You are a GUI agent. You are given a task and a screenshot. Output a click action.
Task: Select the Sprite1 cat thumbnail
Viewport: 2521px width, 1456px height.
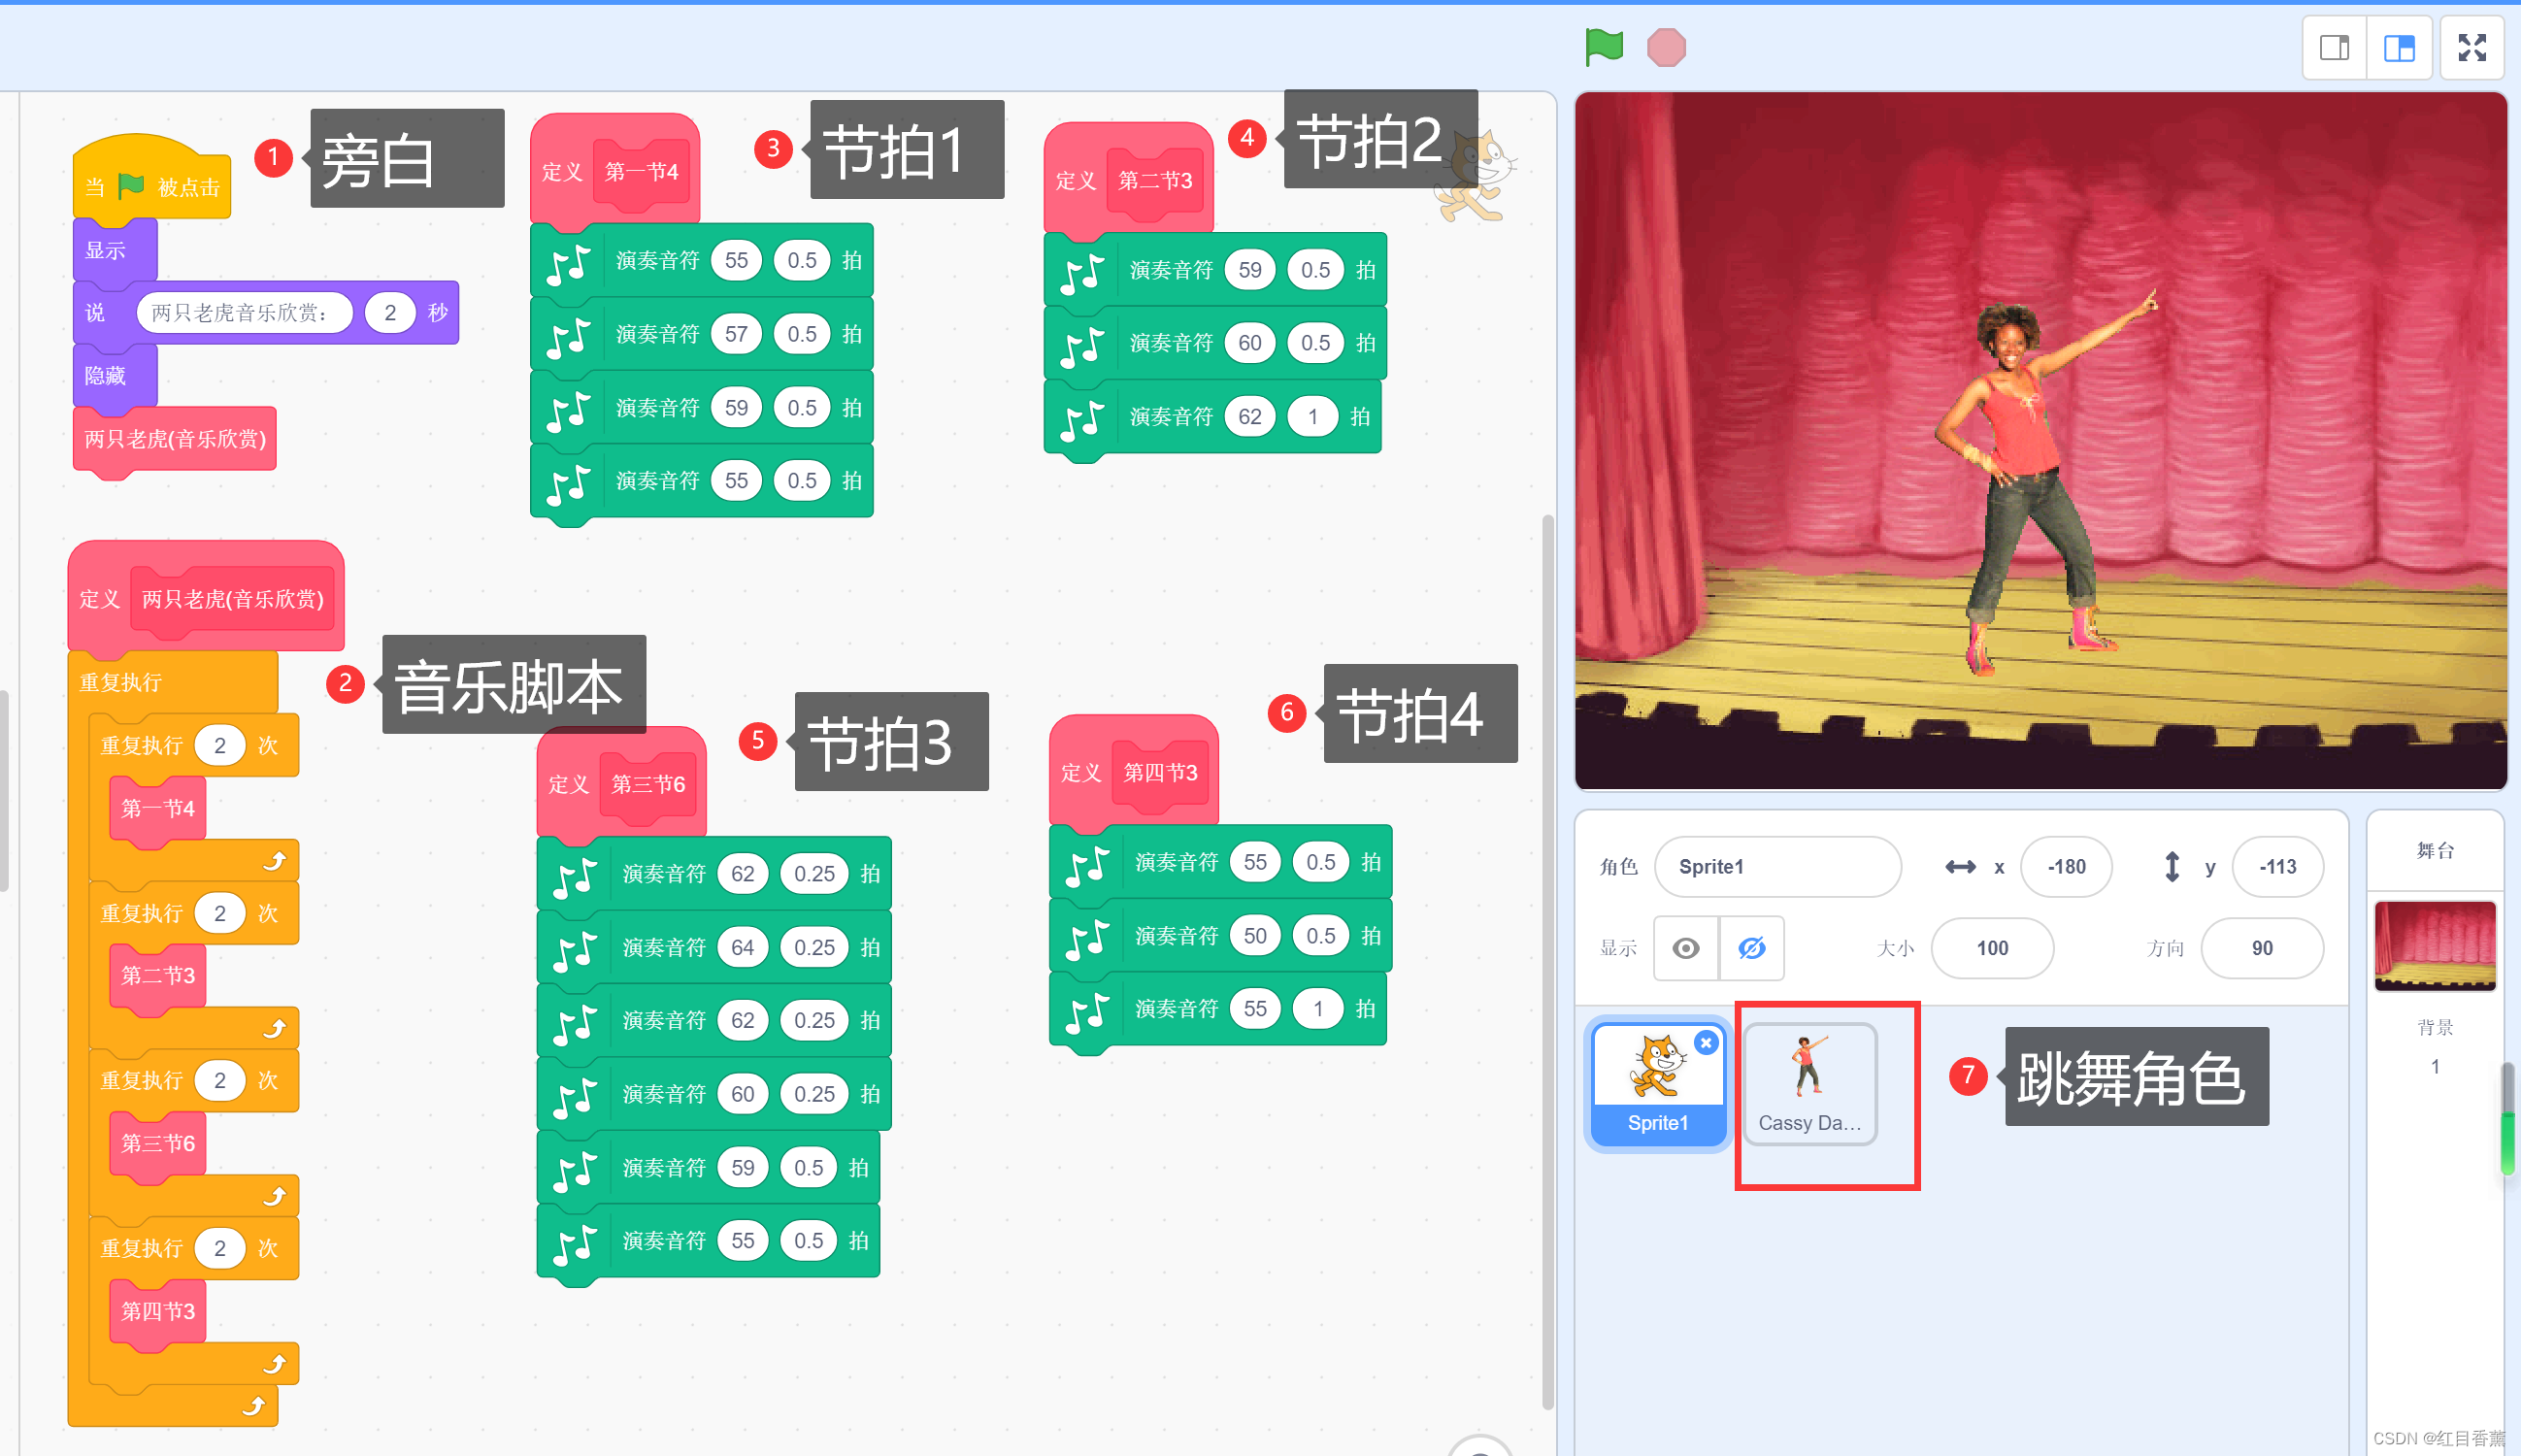tap(1657, 1075)
